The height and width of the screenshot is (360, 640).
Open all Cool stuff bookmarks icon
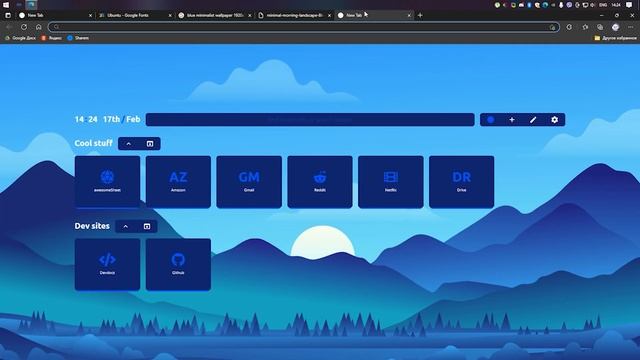tap(150, 144)
